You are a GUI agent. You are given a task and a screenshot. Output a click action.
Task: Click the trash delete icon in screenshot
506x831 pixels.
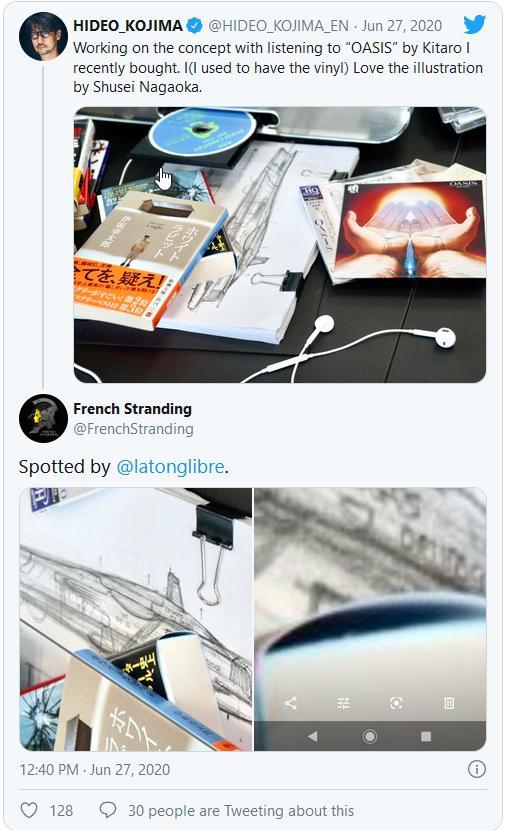[x=448, y=703]
